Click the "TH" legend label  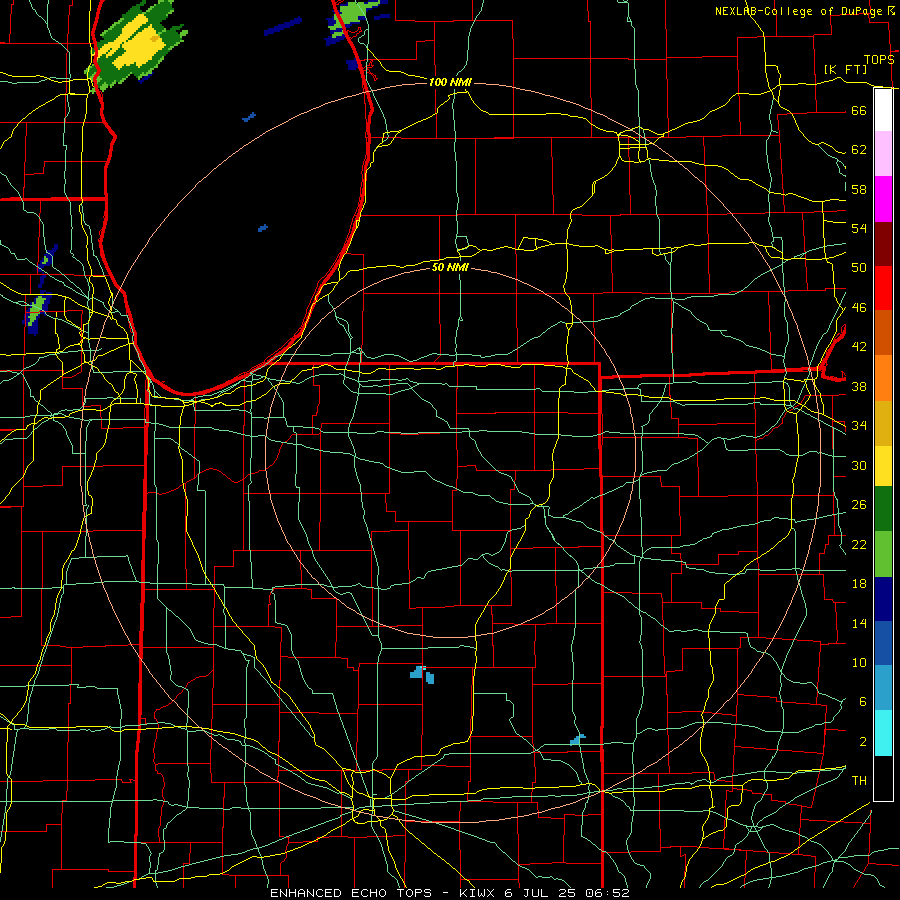(x=859, y=781)
